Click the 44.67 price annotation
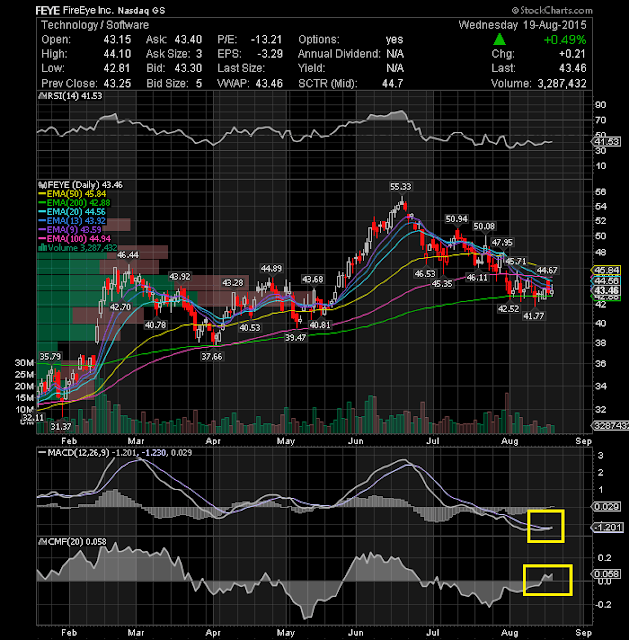 pos(547,270)
